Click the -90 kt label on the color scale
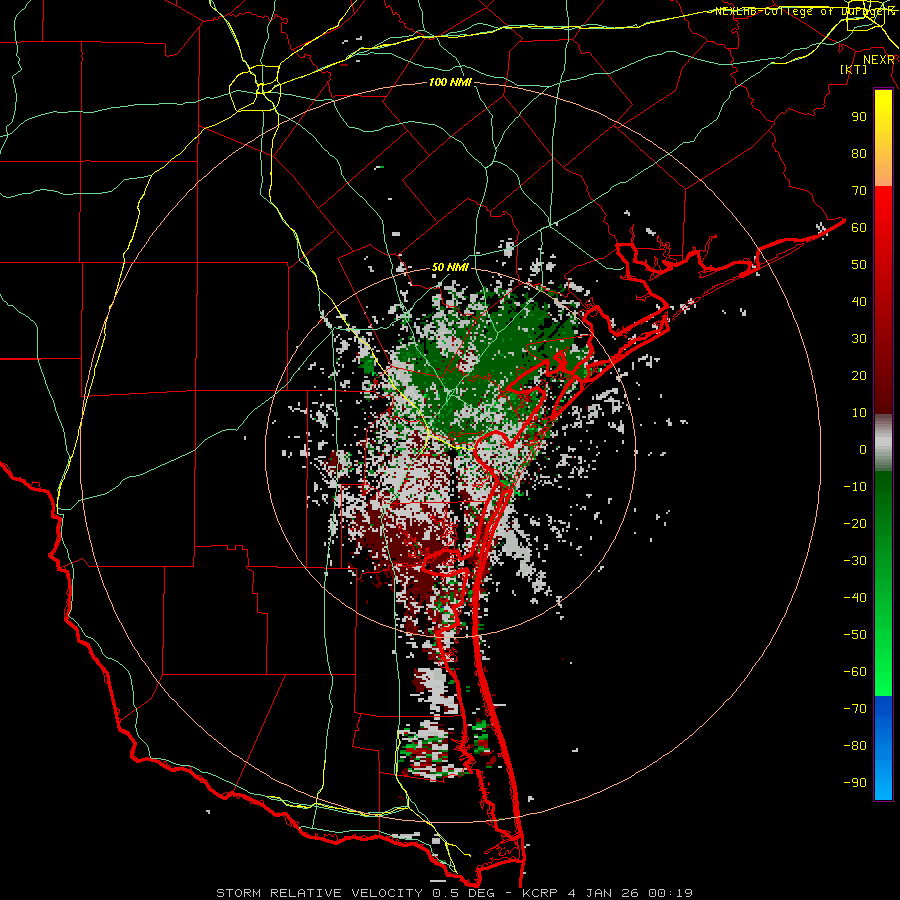 point(855,783)
